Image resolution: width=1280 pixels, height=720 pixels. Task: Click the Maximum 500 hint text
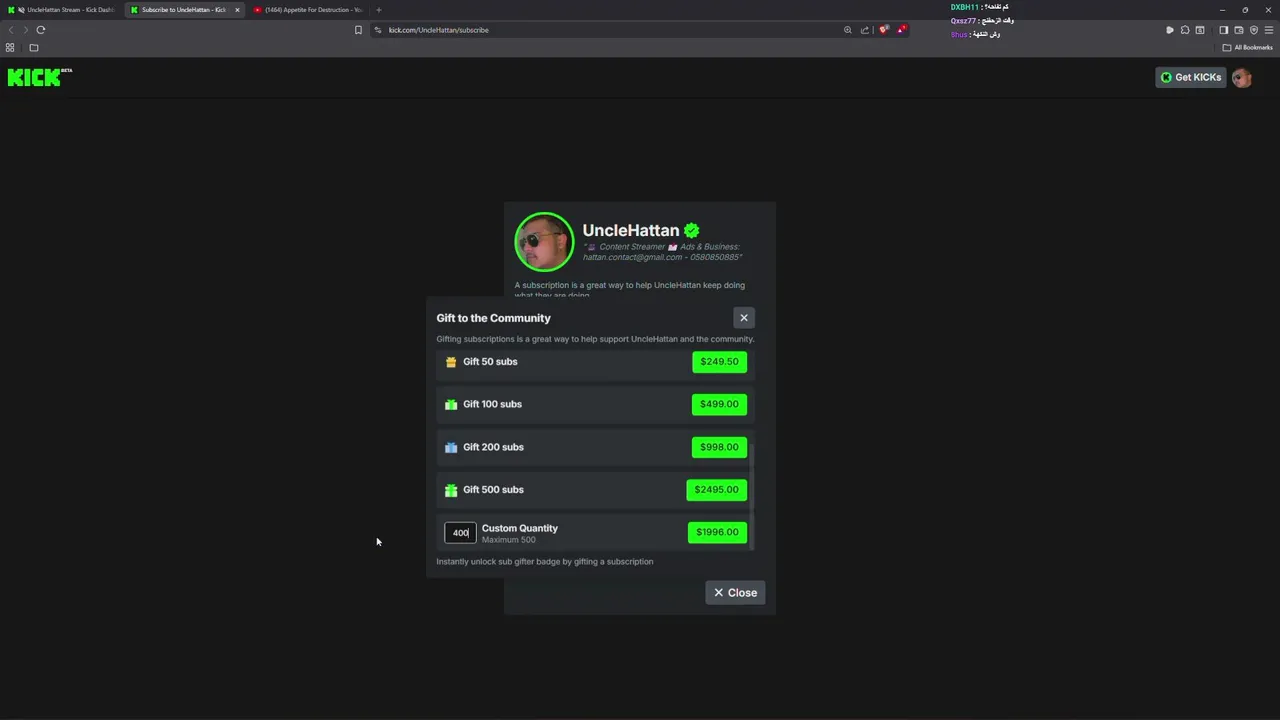[x=509, y=540]
